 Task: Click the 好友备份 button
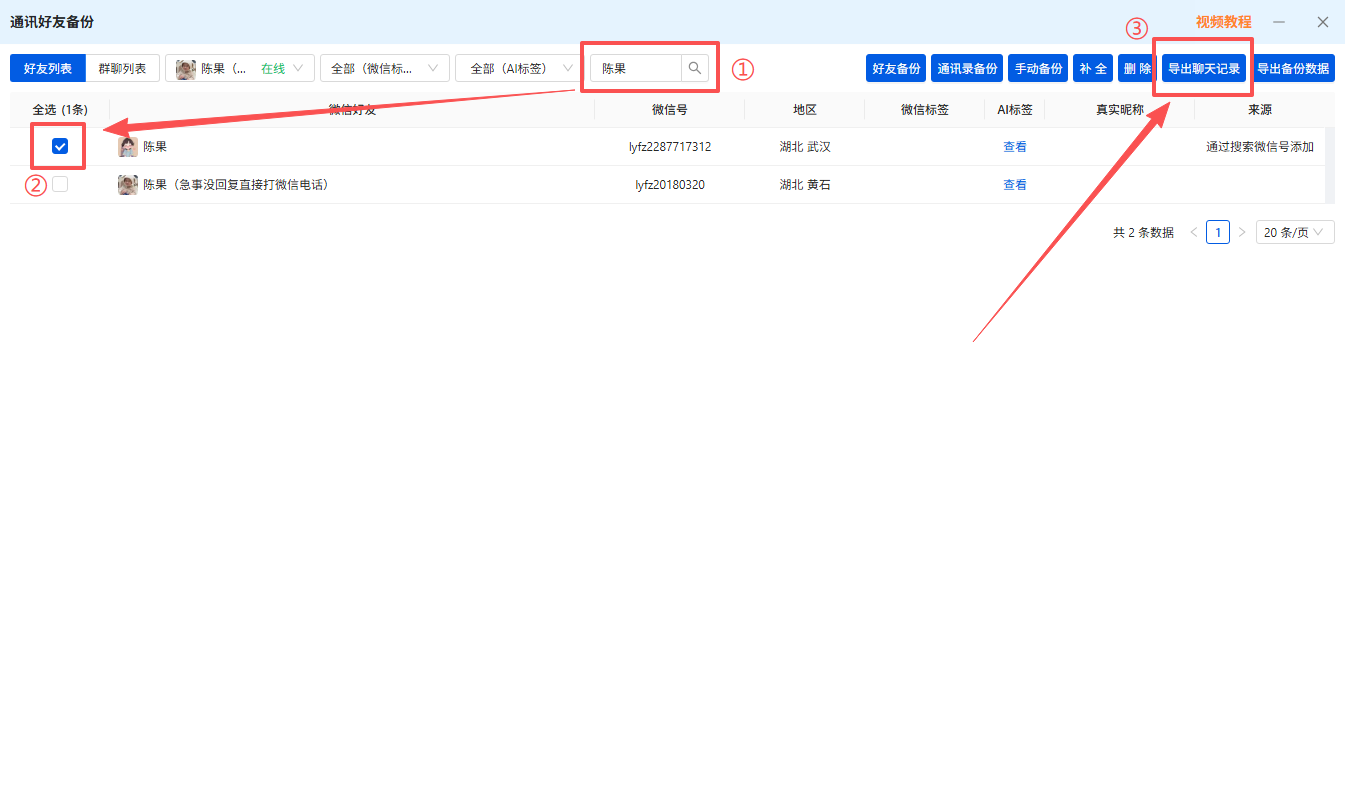(x=896, y=68)
